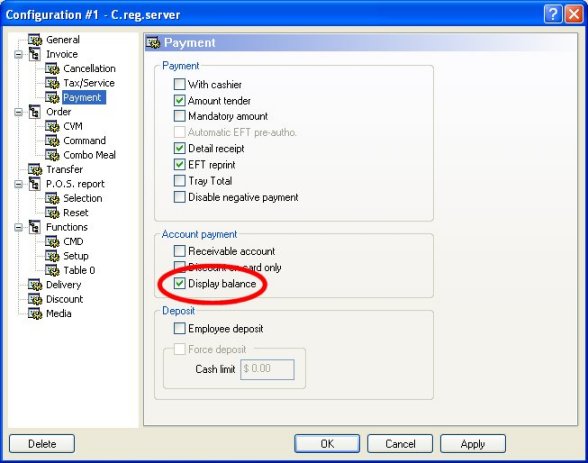Click the Cash limit amount field
This screenshot has height=463, width=588.
pos(267,369)
